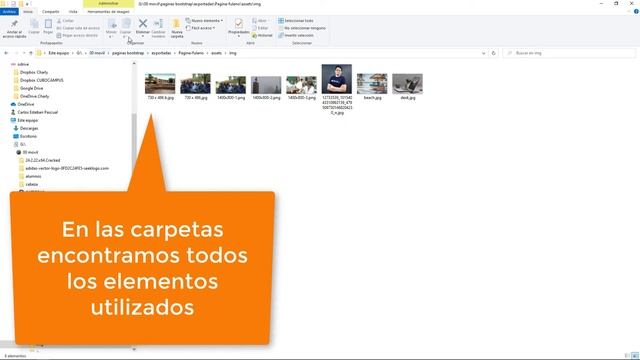640x360 pixels.
Task: Click the Eliminar X icon
Action: (x=143, y=24)
